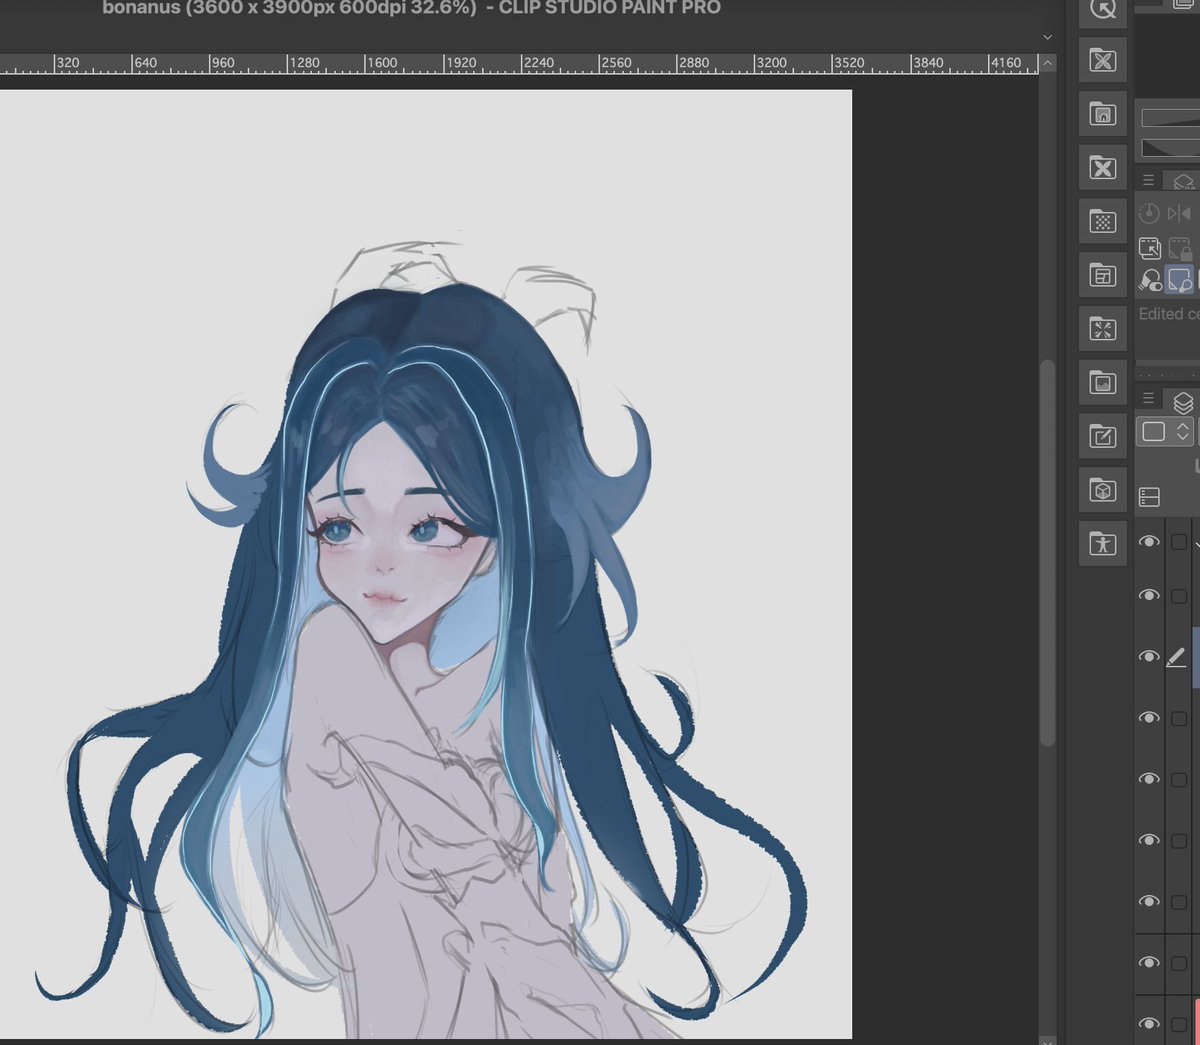Click the vertical scrollbar up arrow
1200x1045 pixels.
click(x=1047, y=63)
